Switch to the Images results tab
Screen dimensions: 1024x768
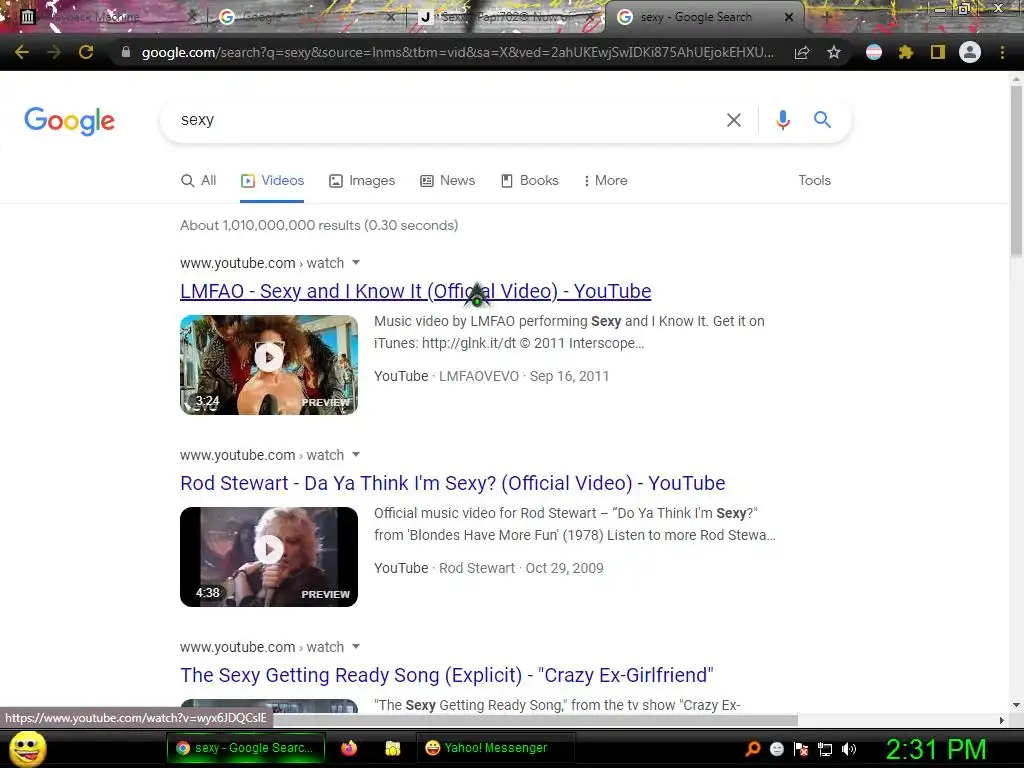pyautogui.click(x=362, y=180)
